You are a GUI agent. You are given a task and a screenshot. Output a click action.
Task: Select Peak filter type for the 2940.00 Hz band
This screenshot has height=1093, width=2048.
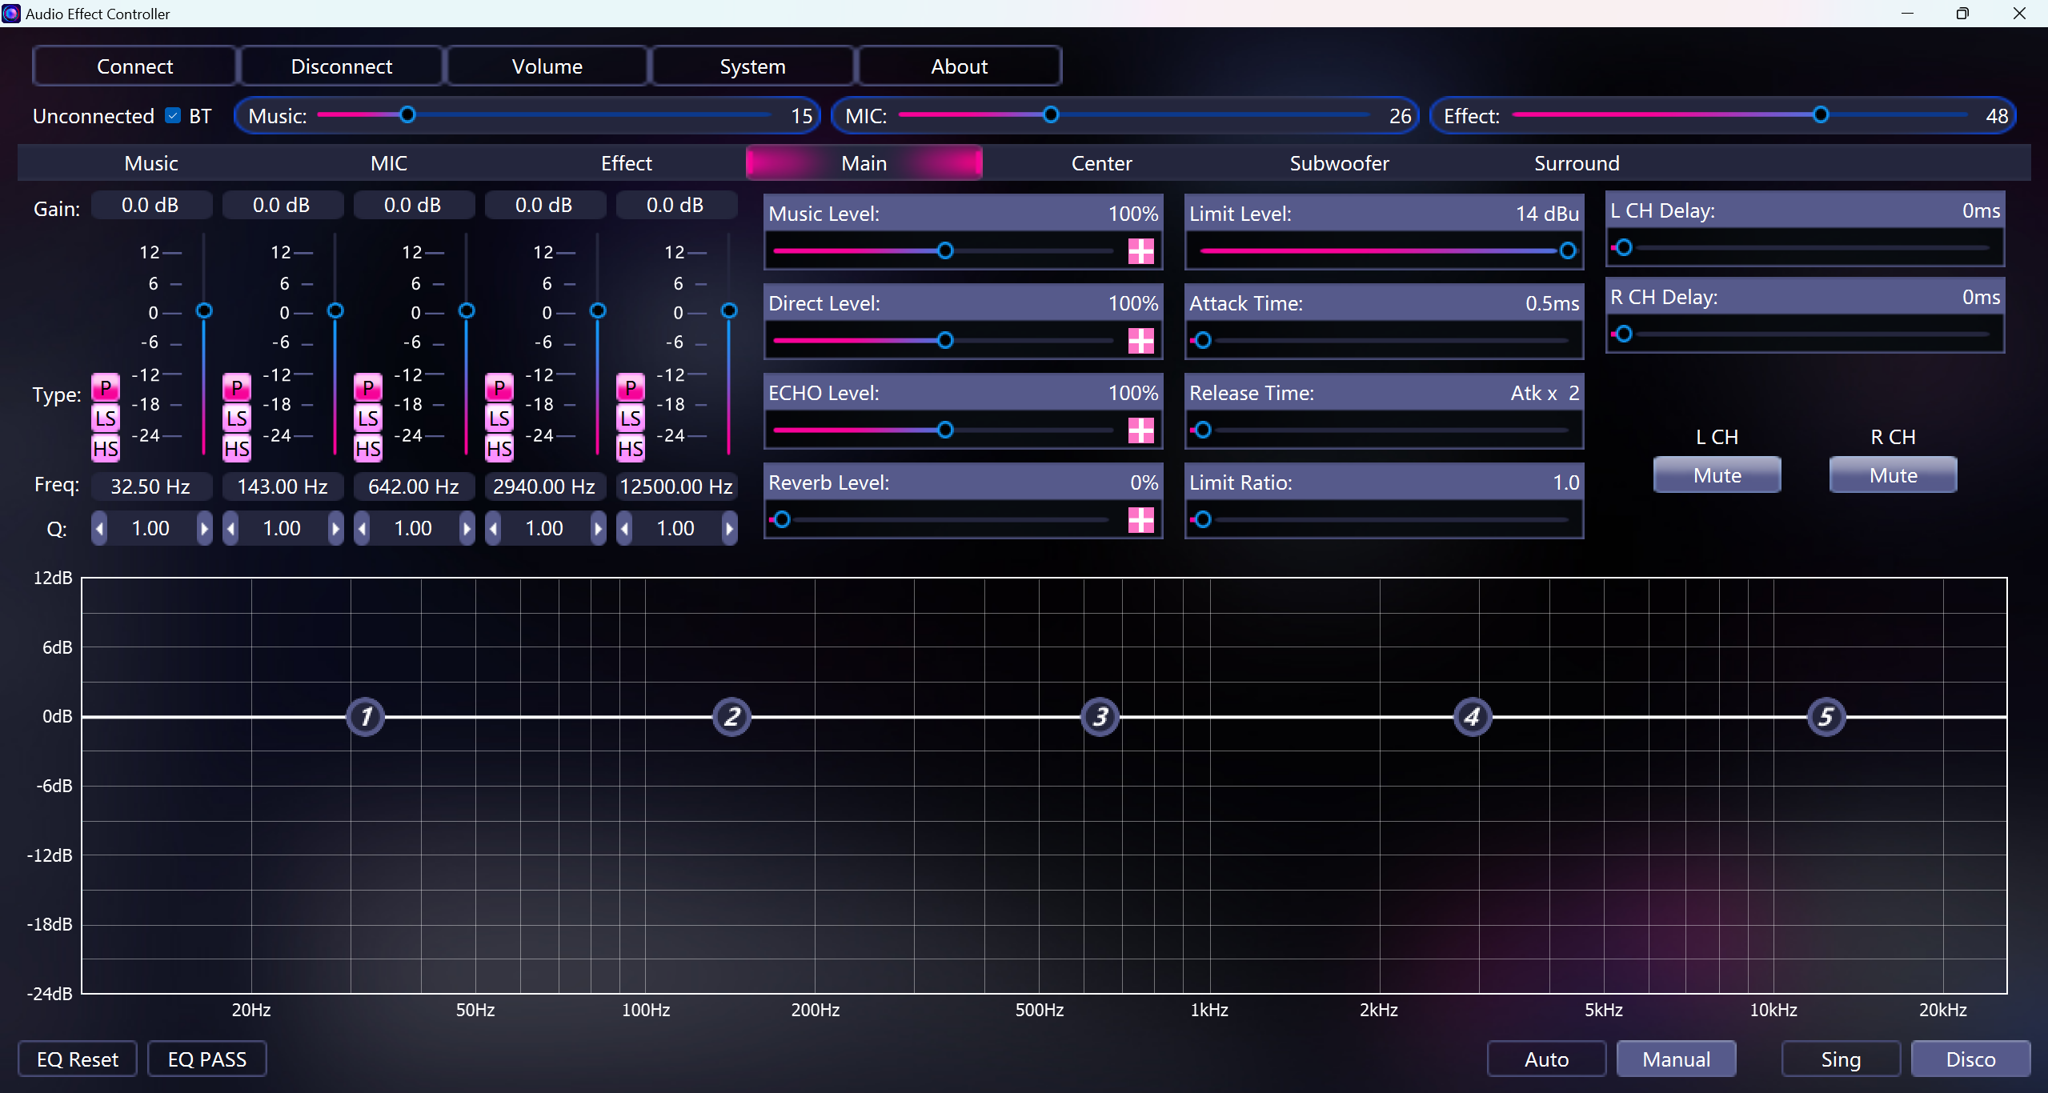click(499, 387)
